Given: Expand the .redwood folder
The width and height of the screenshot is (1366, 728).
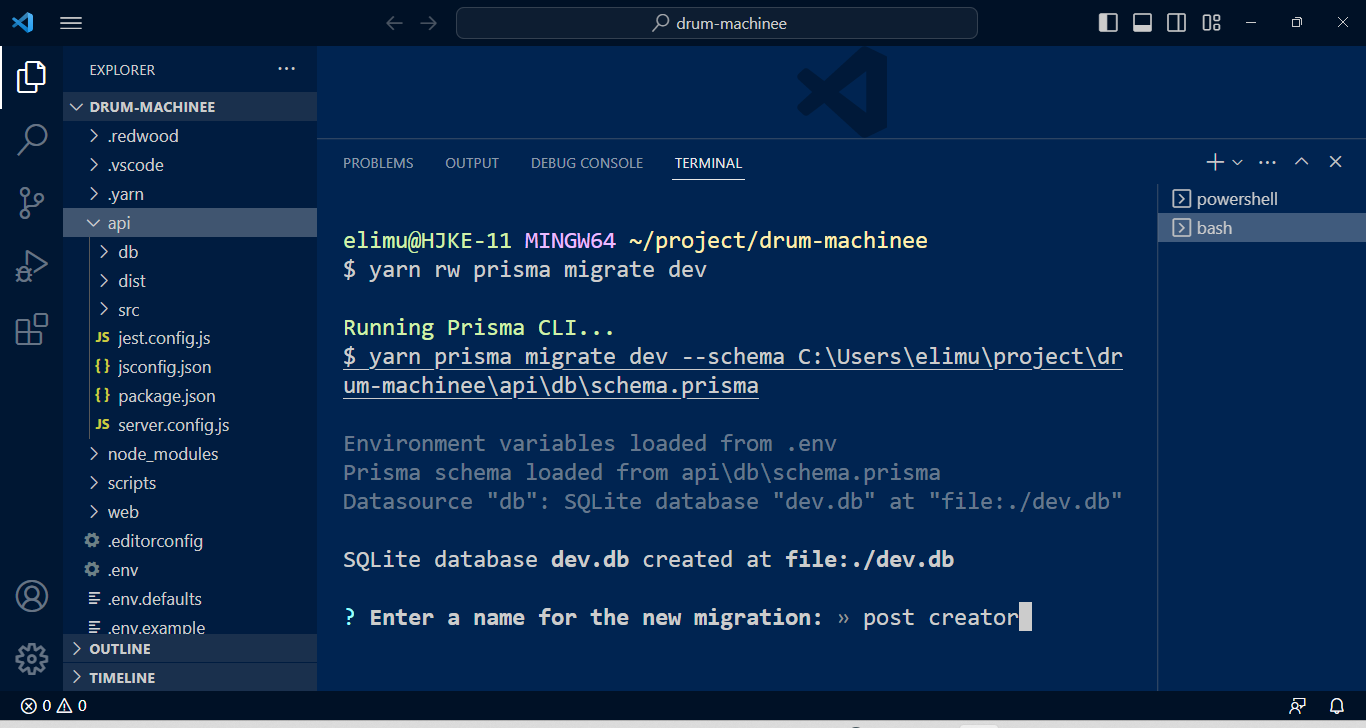Looking at the screenshot, I should (190, 136).
